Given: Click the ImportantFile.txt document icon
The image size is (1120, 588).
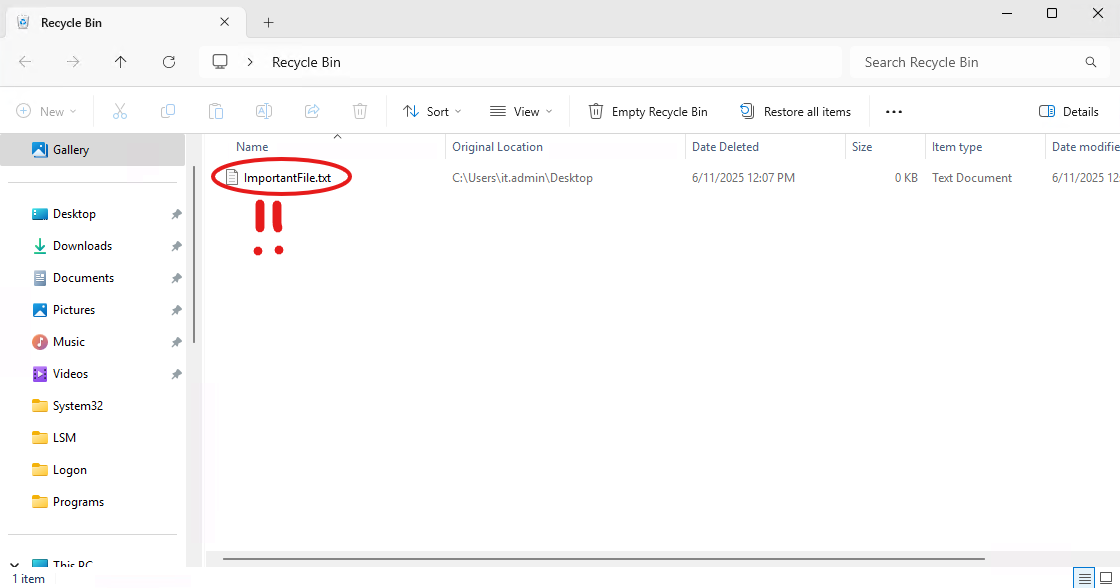Looking at the screenshot, I should coord(231,177).
